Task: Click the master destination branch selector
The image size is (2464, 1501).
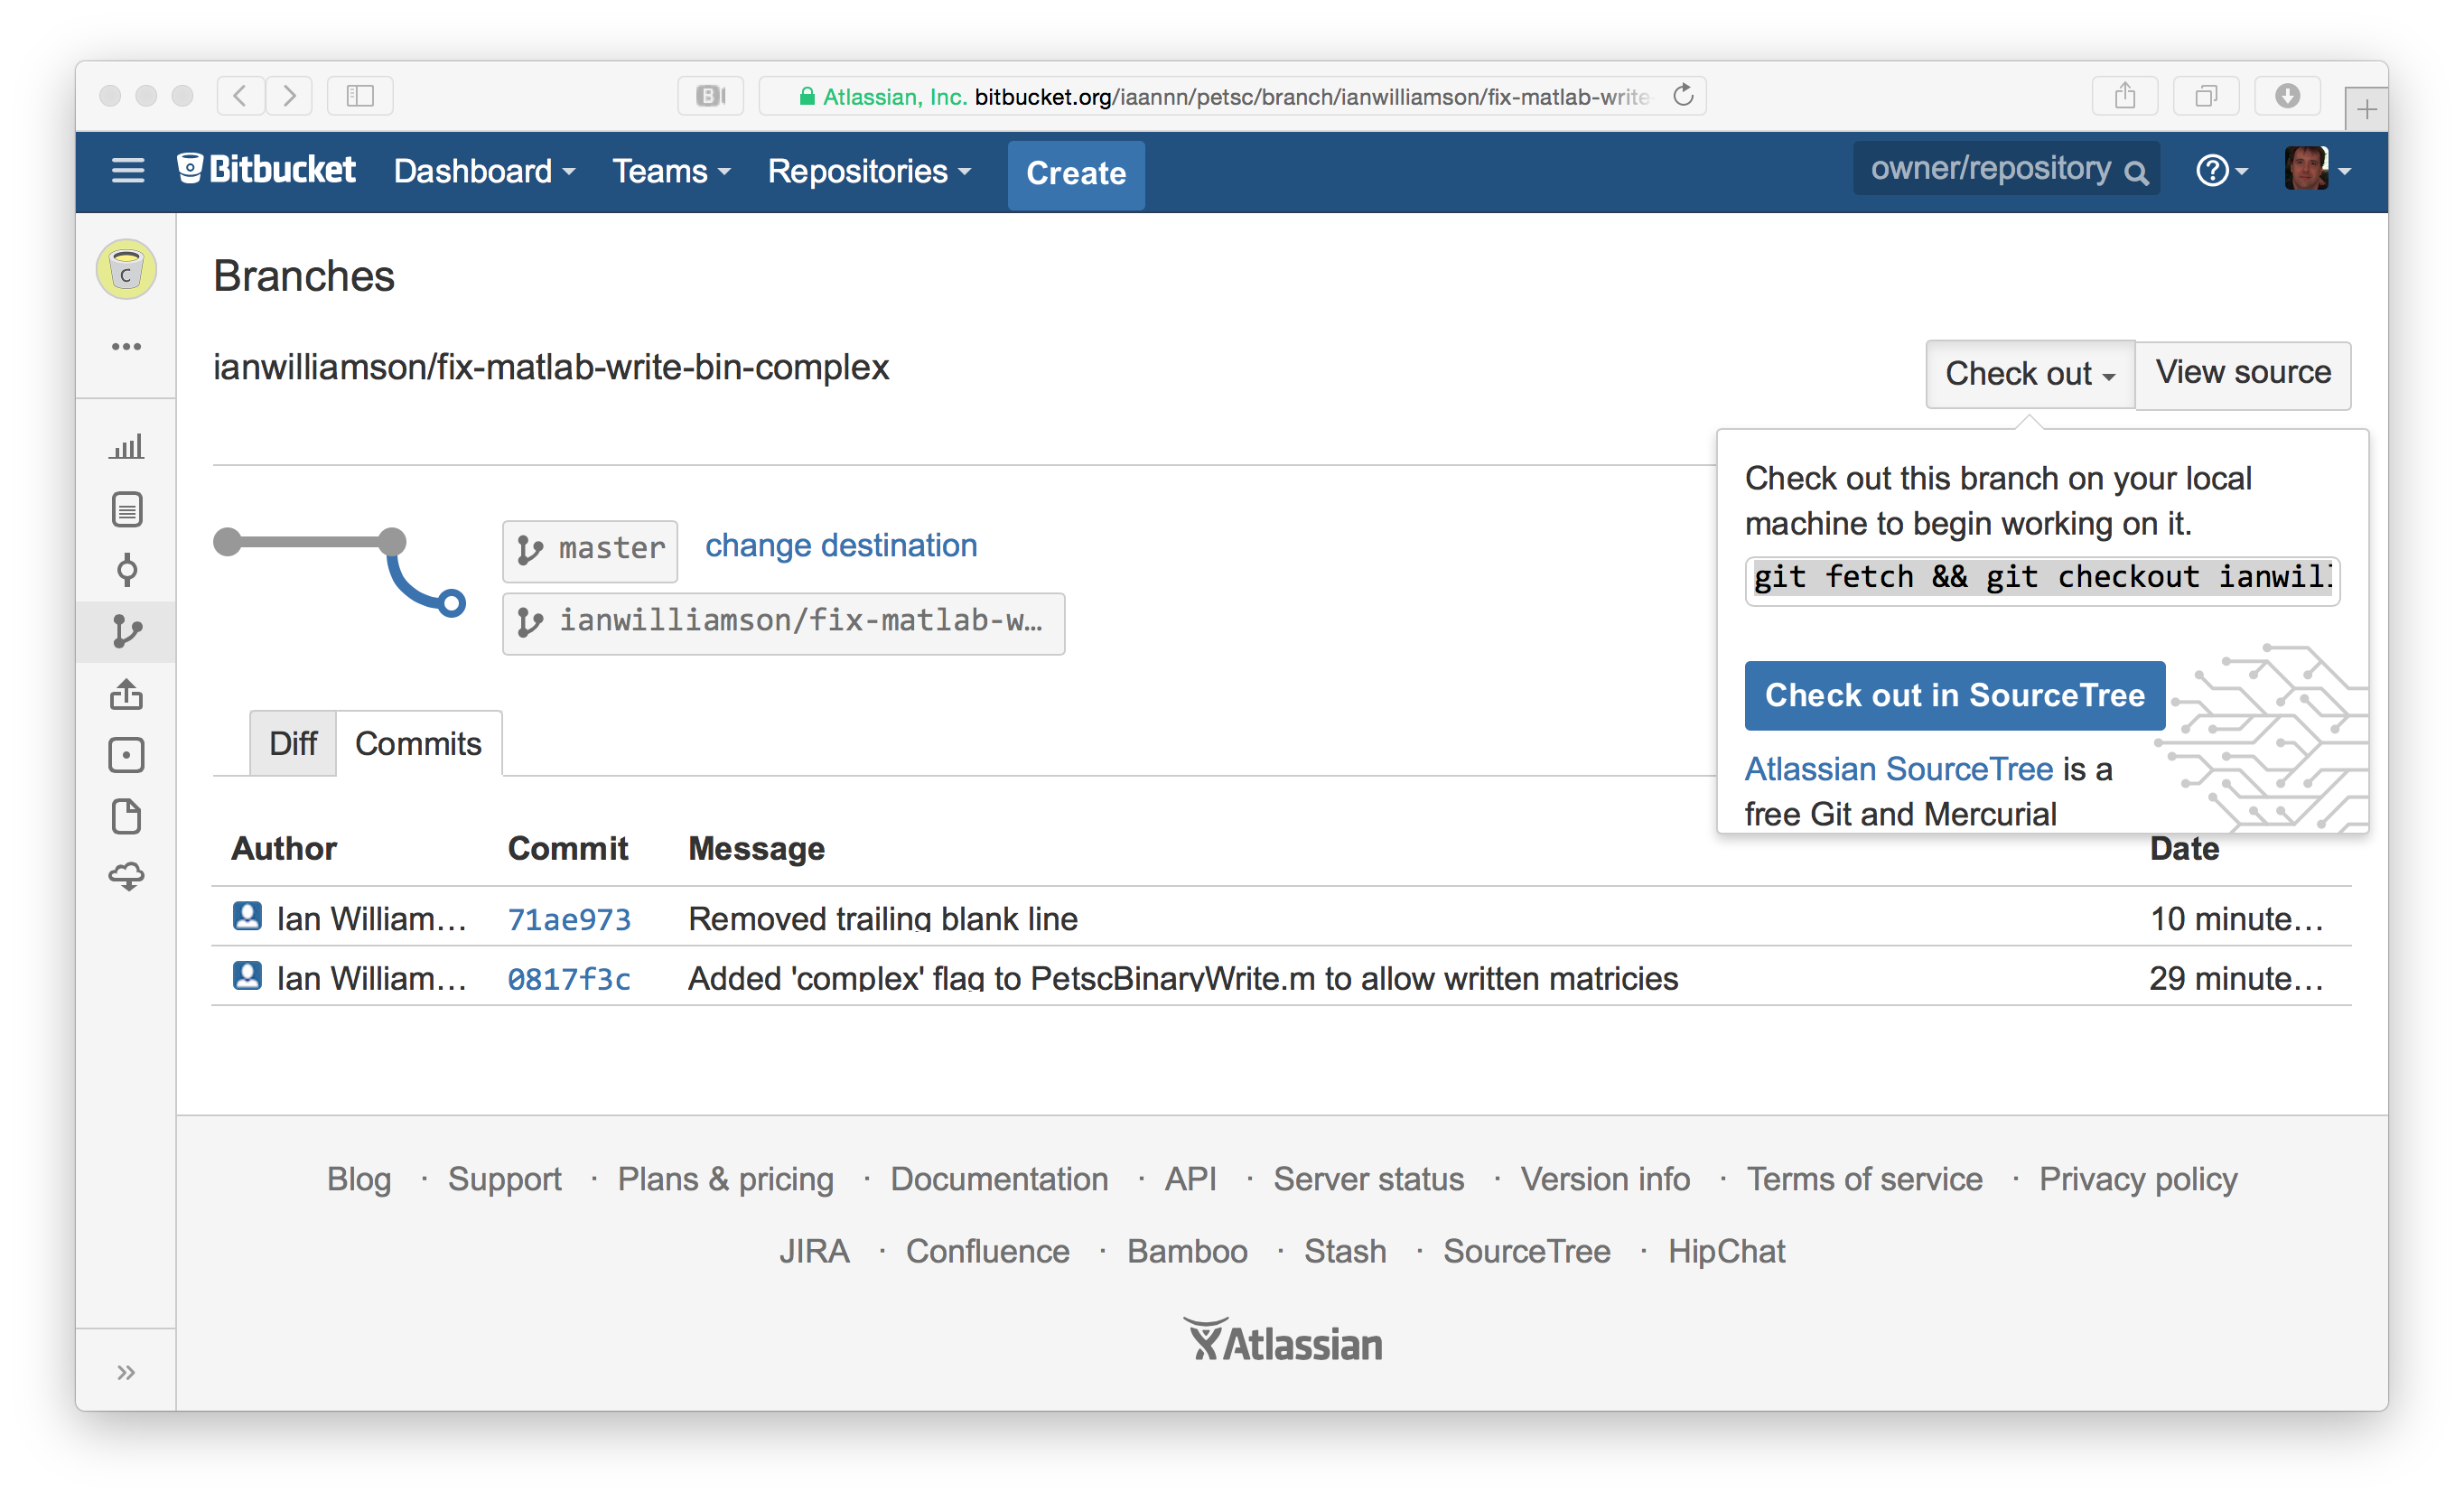Action: tap(590, 550)
